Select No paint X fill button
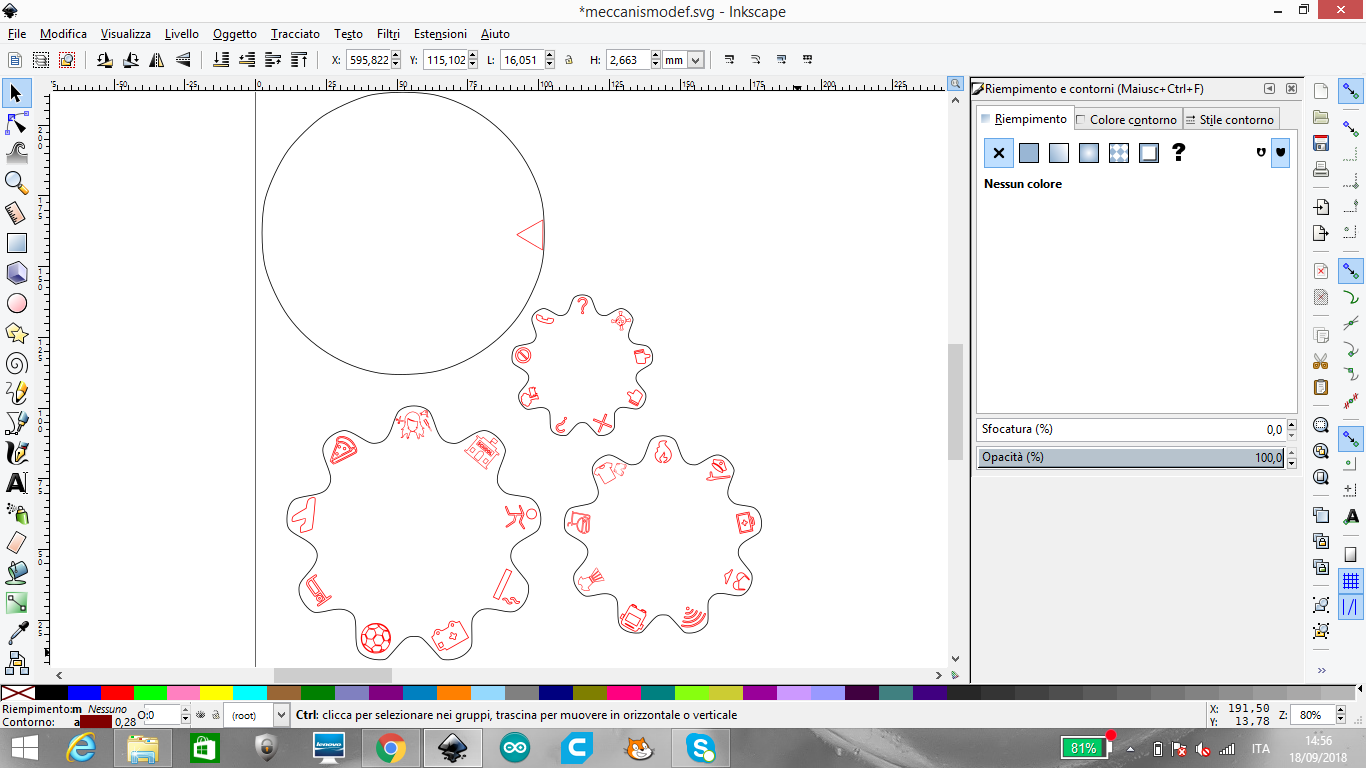Screen dimensions: 1366x768 tap(999, 153)
